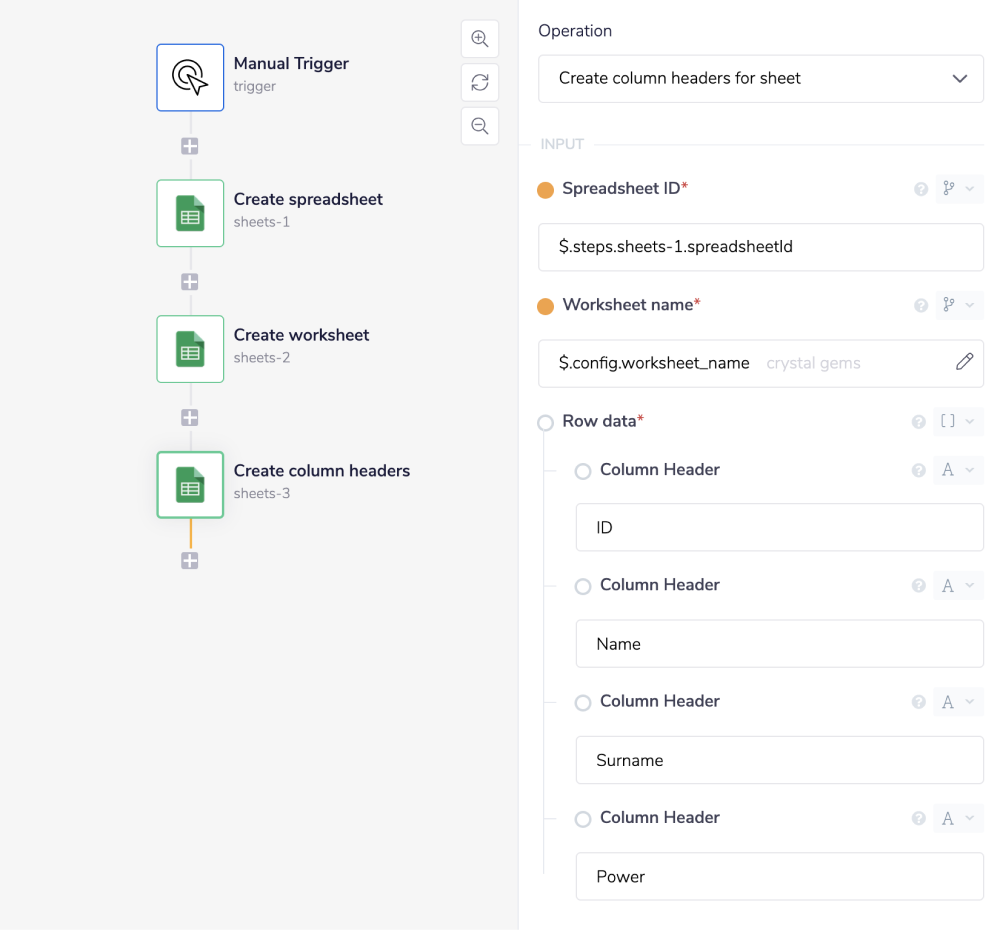Zoom out of the workflow canvas
Image resolution: width=1000 pixels, height=930 pixels.
[479, 126]
